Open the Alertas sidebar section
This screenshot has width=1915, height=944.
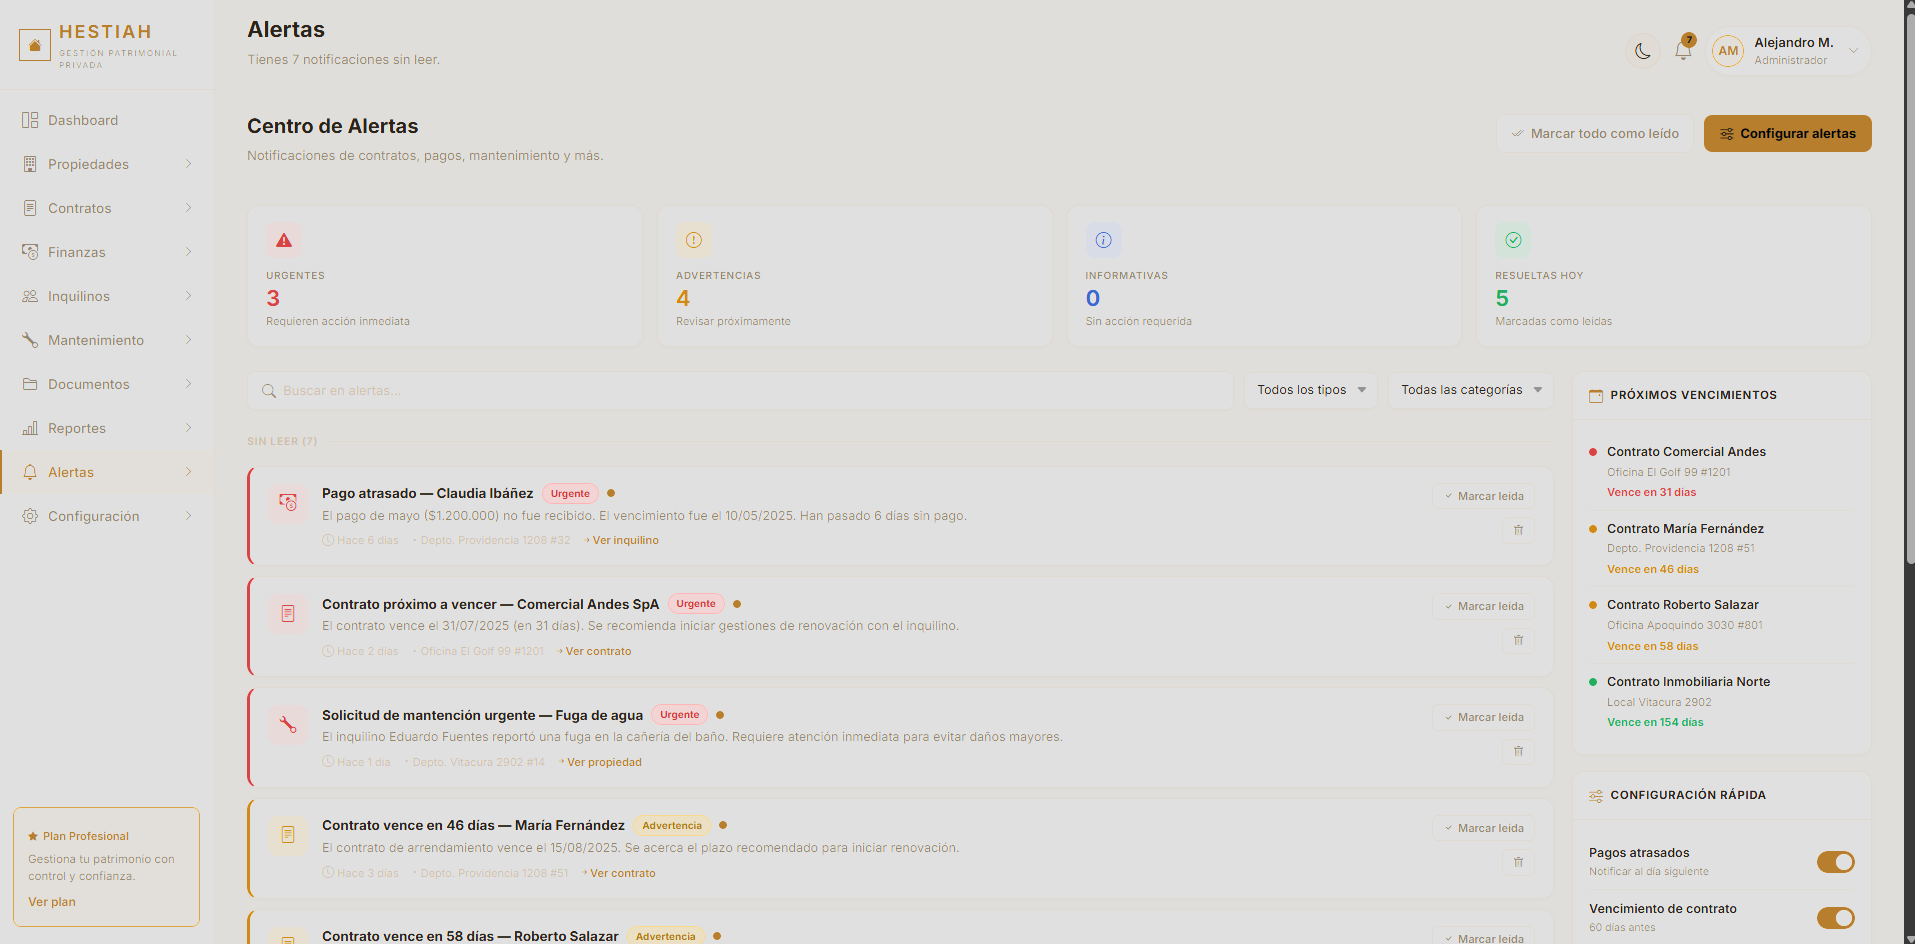(x=106, y=472)
